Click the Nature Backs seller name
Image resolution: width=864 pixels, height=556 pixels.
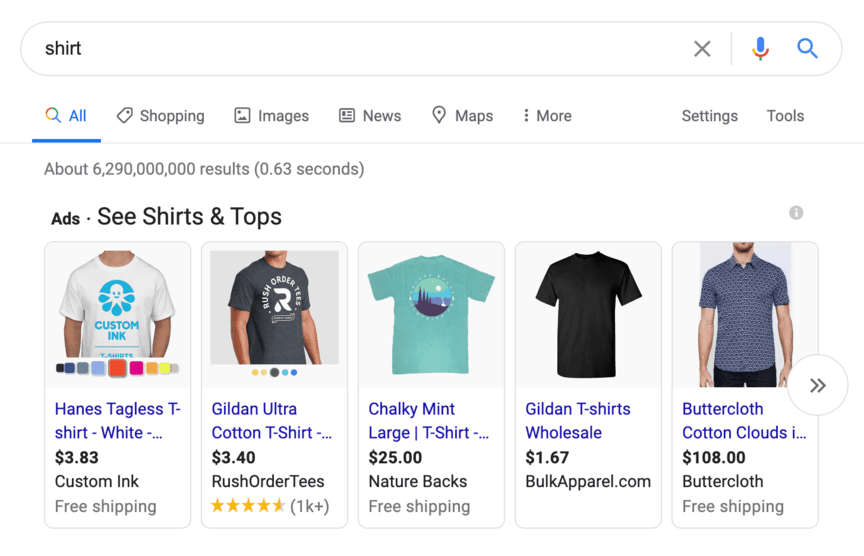(x=418, y=482)
